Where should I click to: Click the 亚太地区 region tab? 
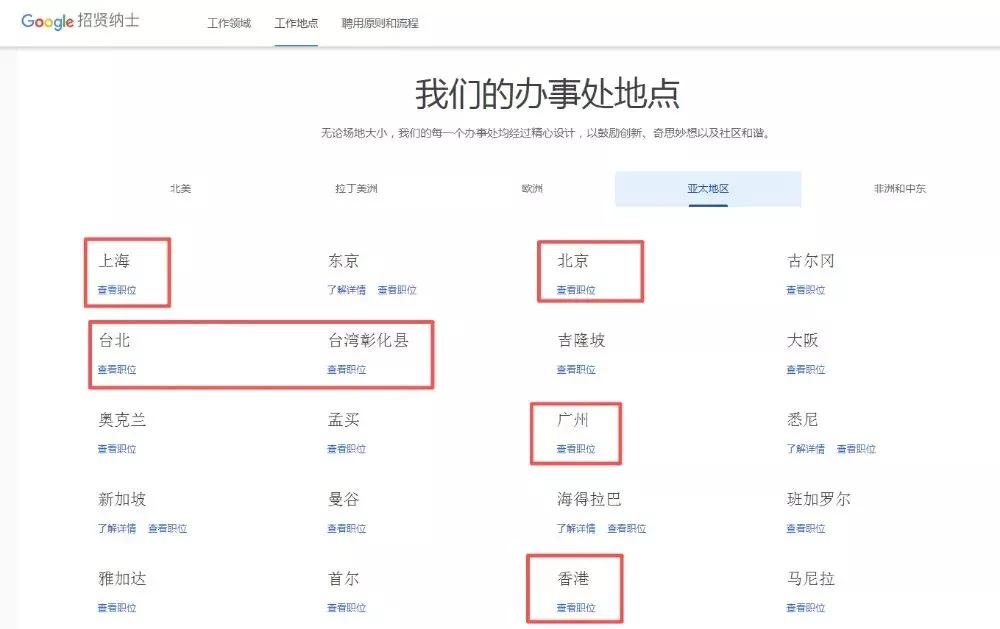[707, 189]
